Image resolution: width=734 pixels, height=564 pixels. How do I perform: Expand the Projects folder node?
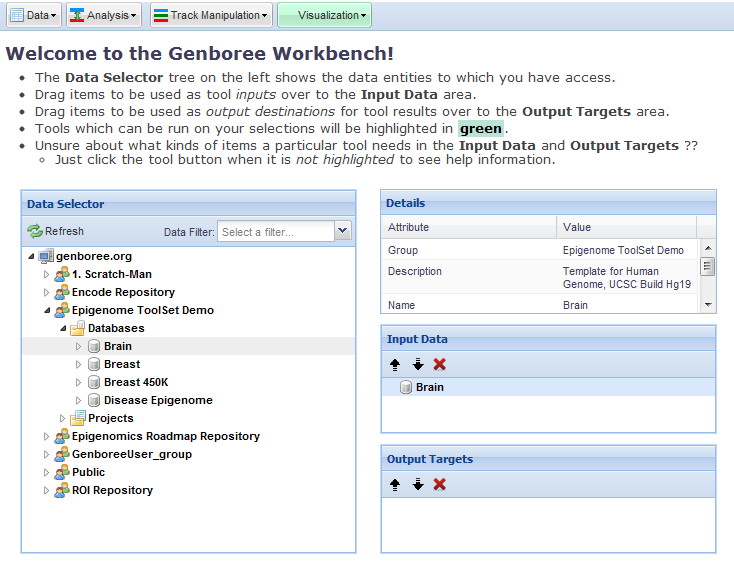point(62,418)
